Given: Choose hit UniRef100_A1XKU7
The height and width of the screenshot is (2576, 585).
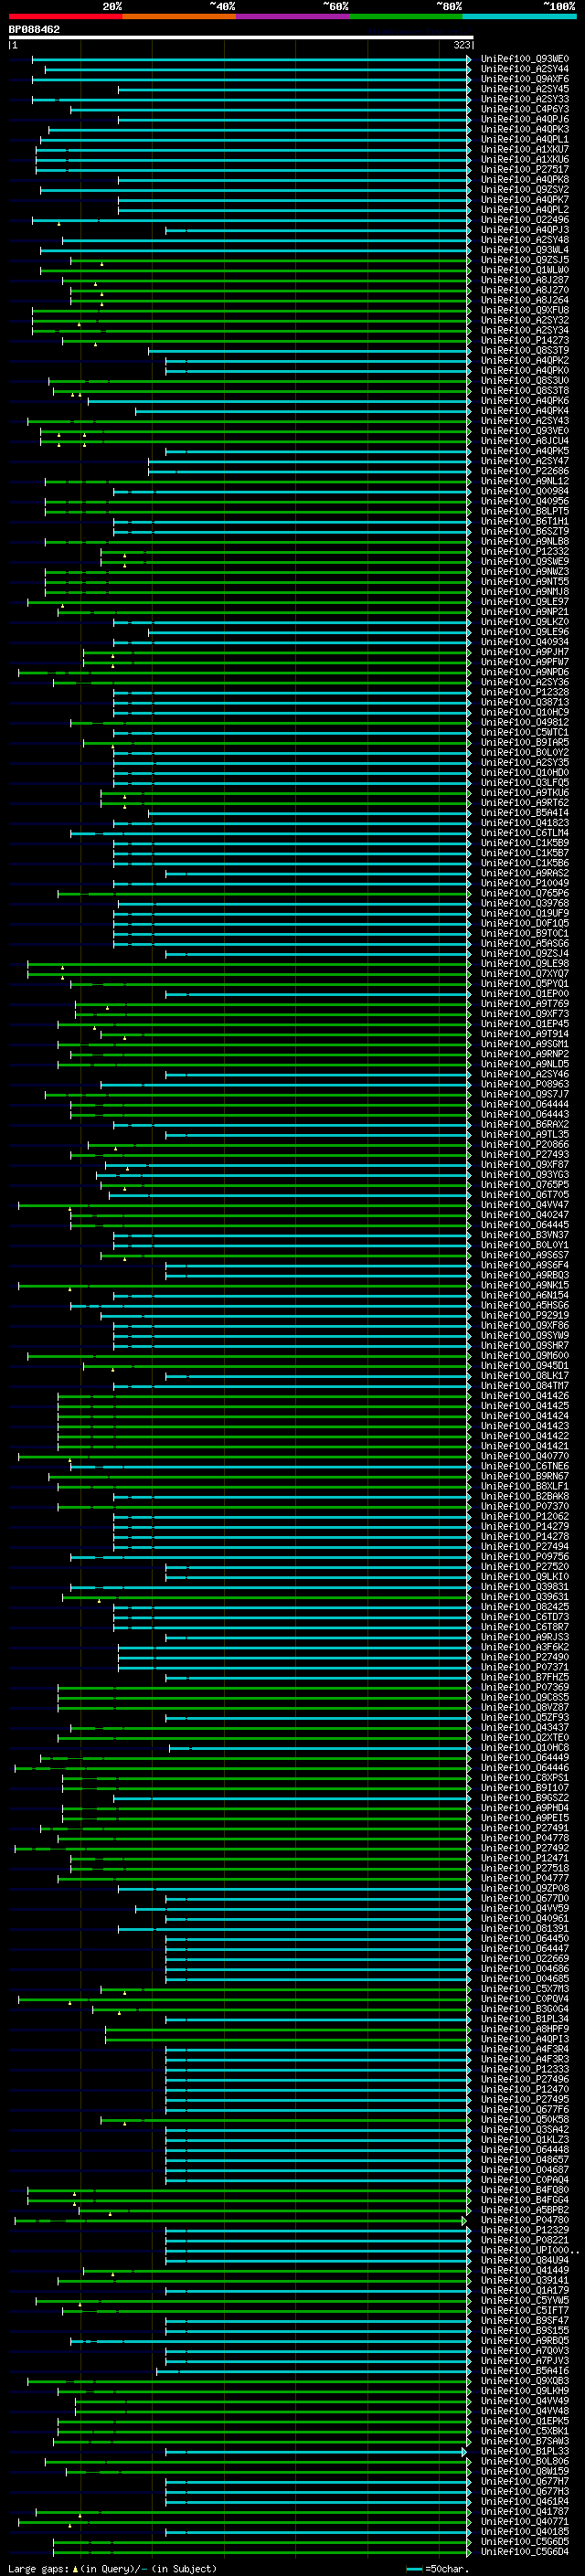Looking at the screenshot, I should coord(524,149).
